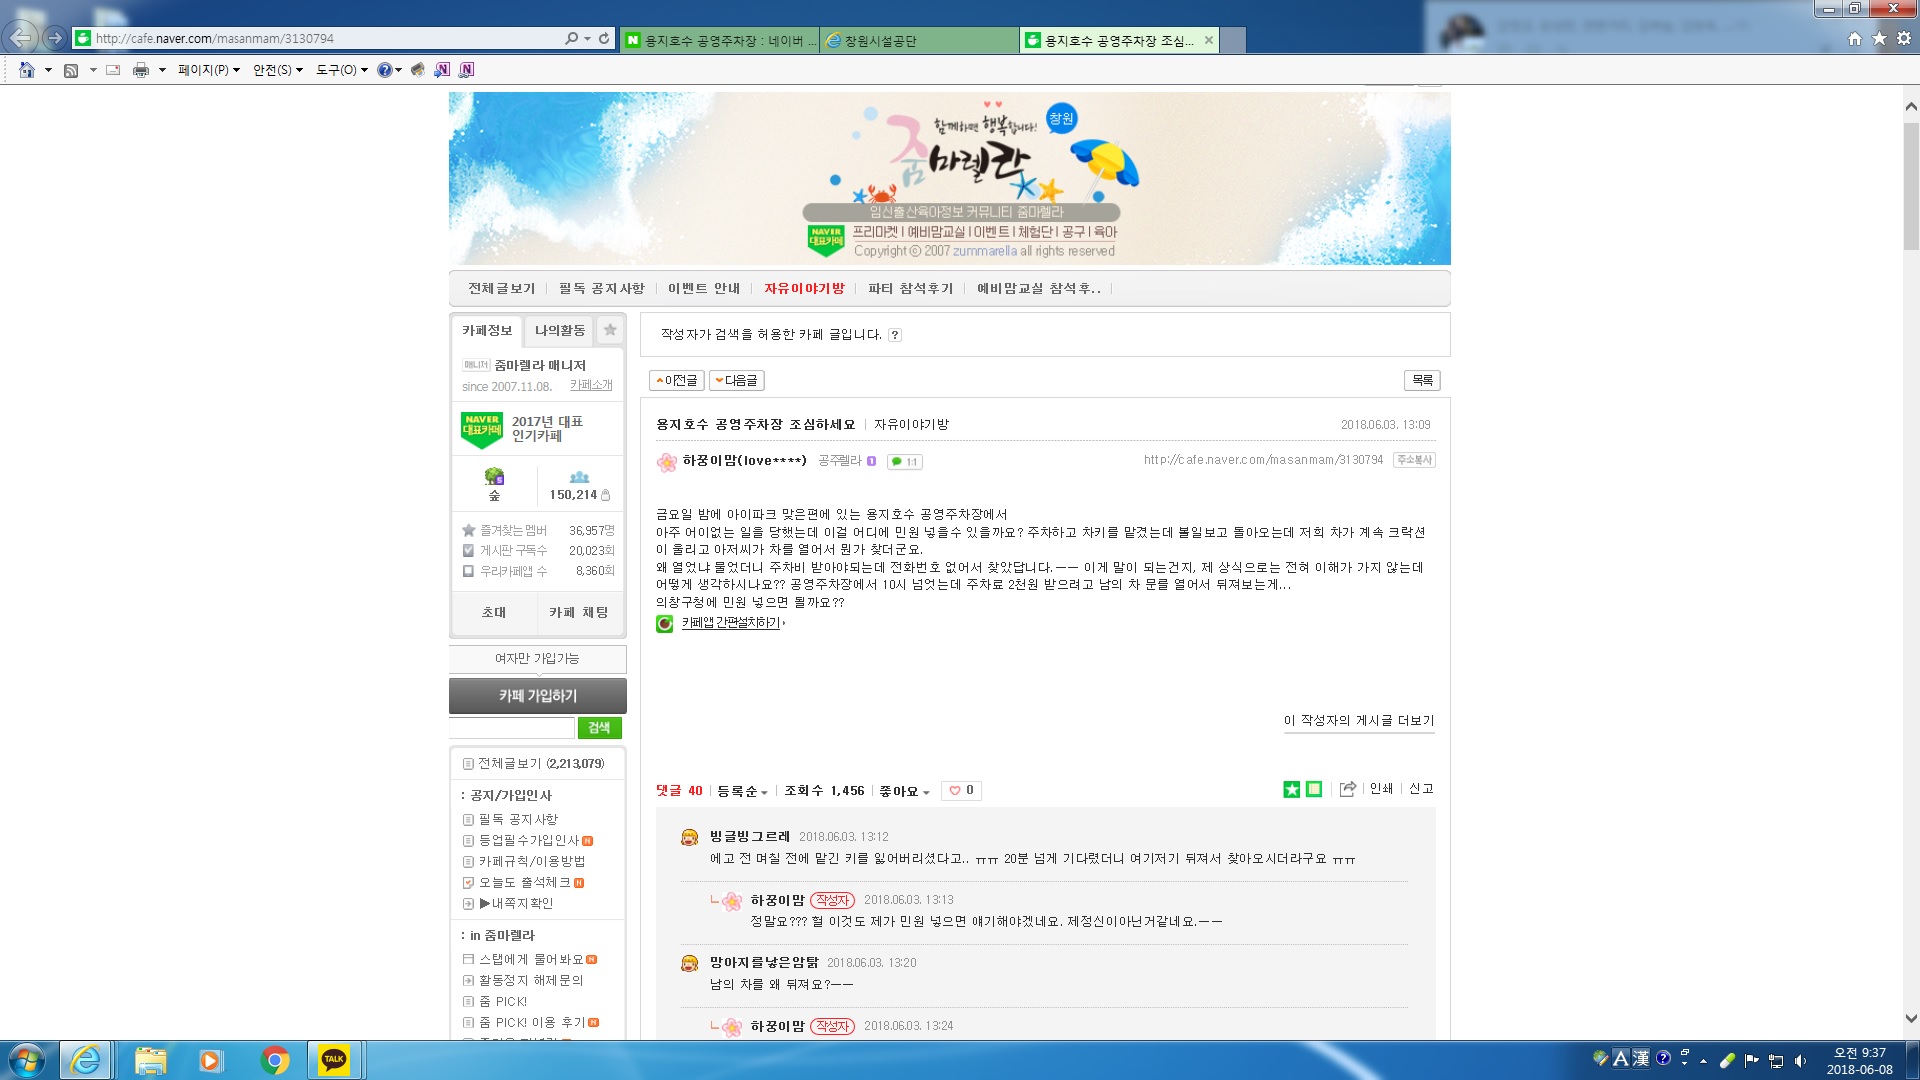Open browser Tools gear icon
This screenshot has height=1080, width=1920.
coord(1904,38)
